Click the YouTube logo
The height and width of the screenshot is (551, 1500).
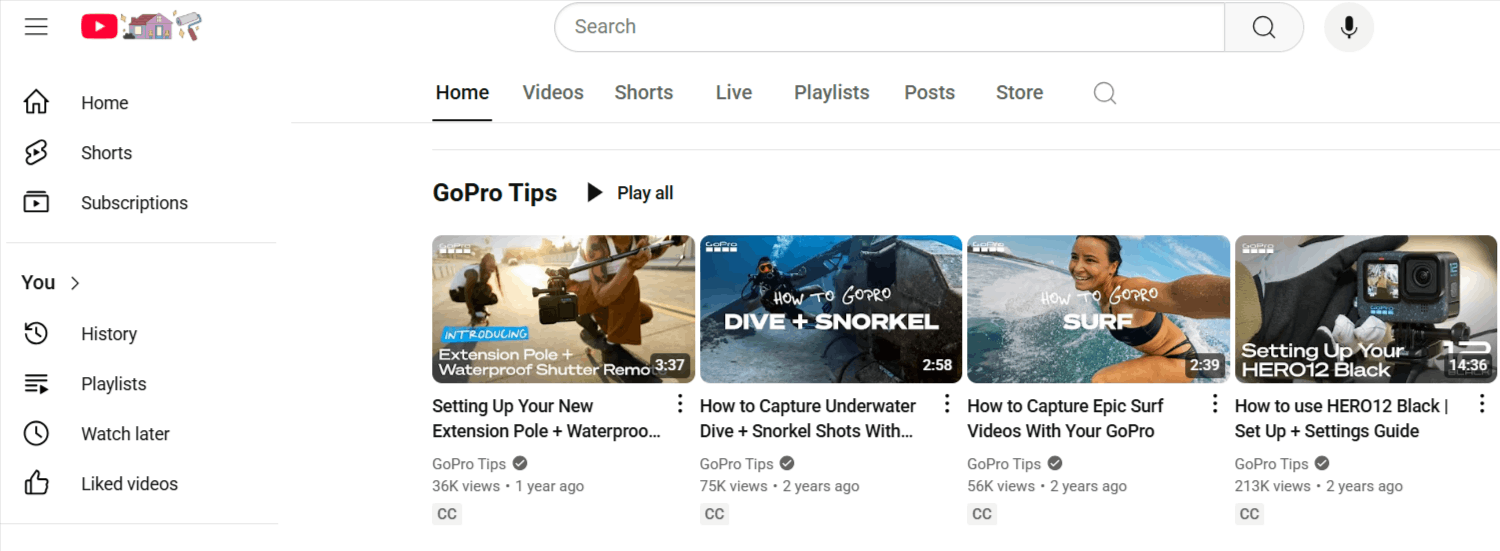(100, 27)
